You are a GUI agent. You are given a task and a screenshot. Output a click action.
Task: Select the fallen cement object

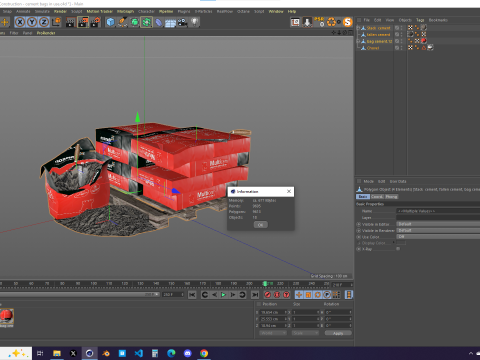pos(378,35)
